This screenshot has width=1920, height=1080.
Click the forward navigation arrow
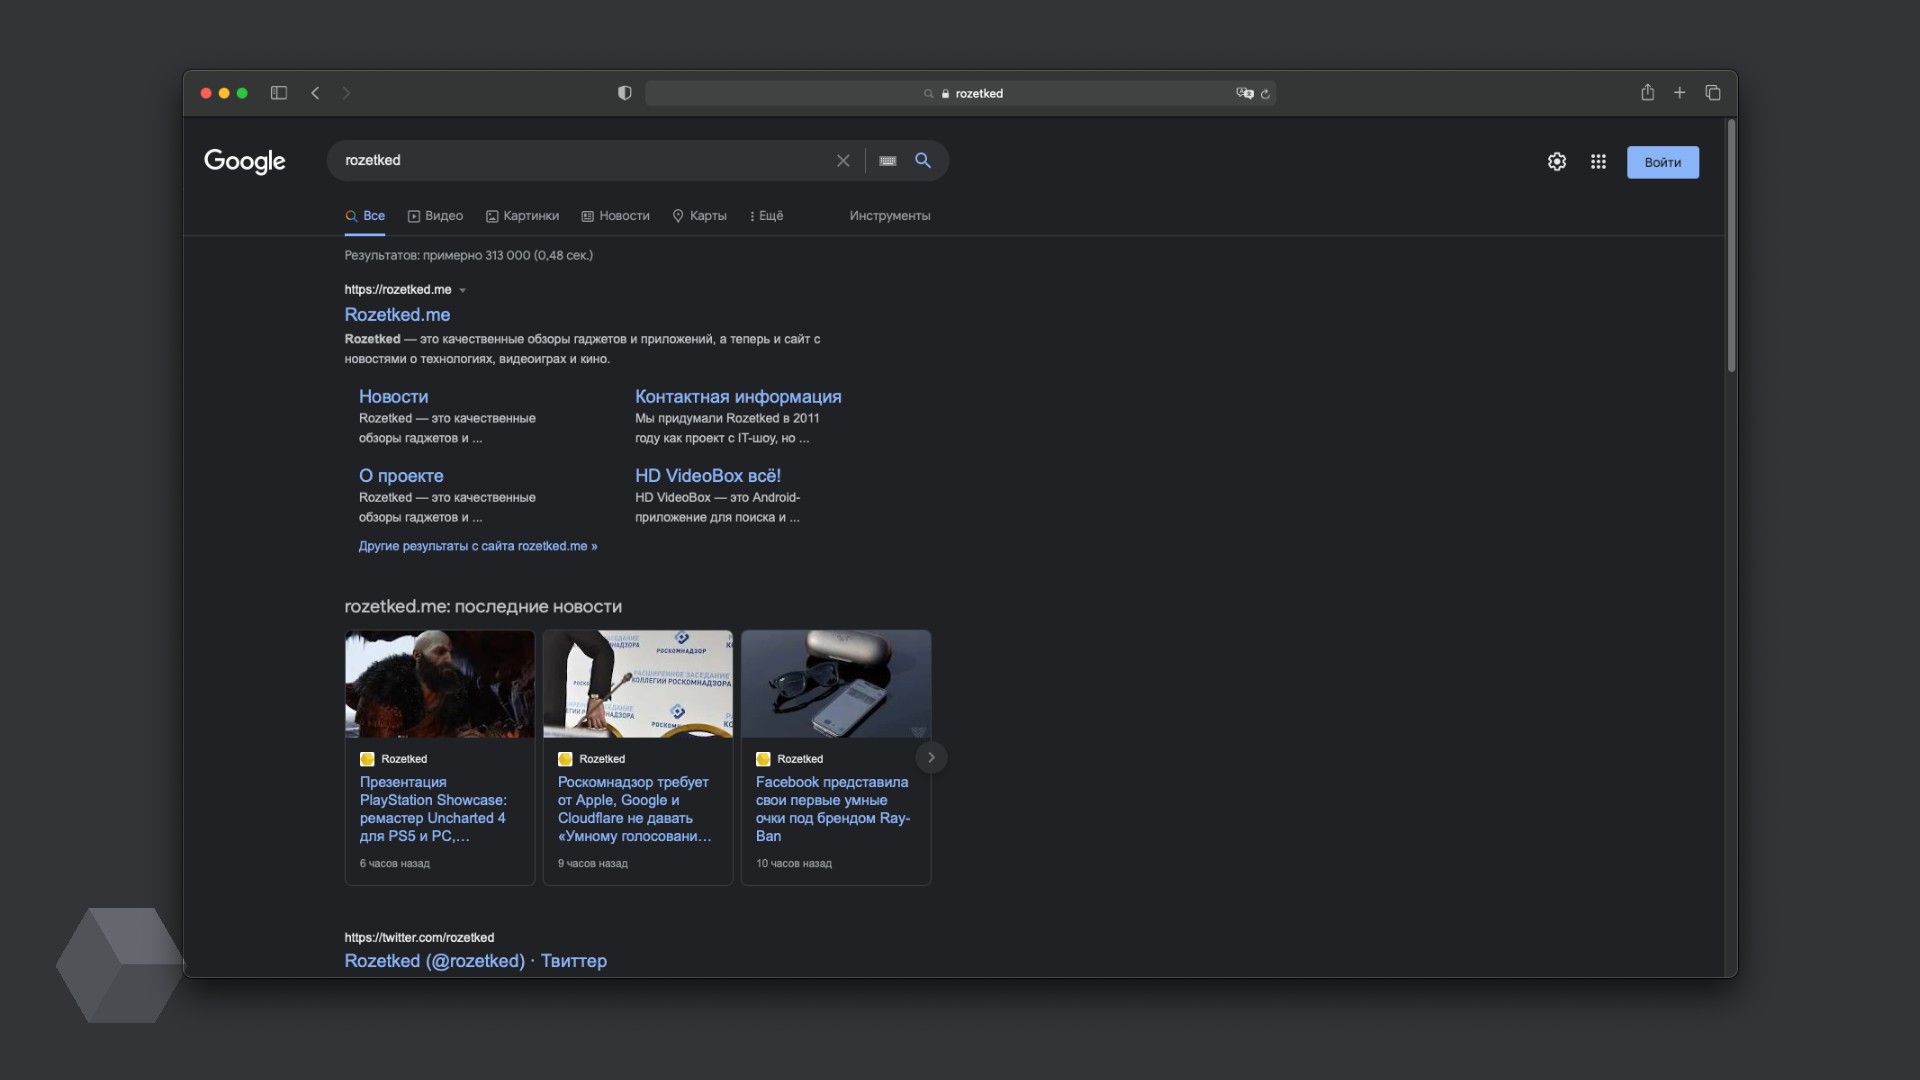tap(347, 93)
